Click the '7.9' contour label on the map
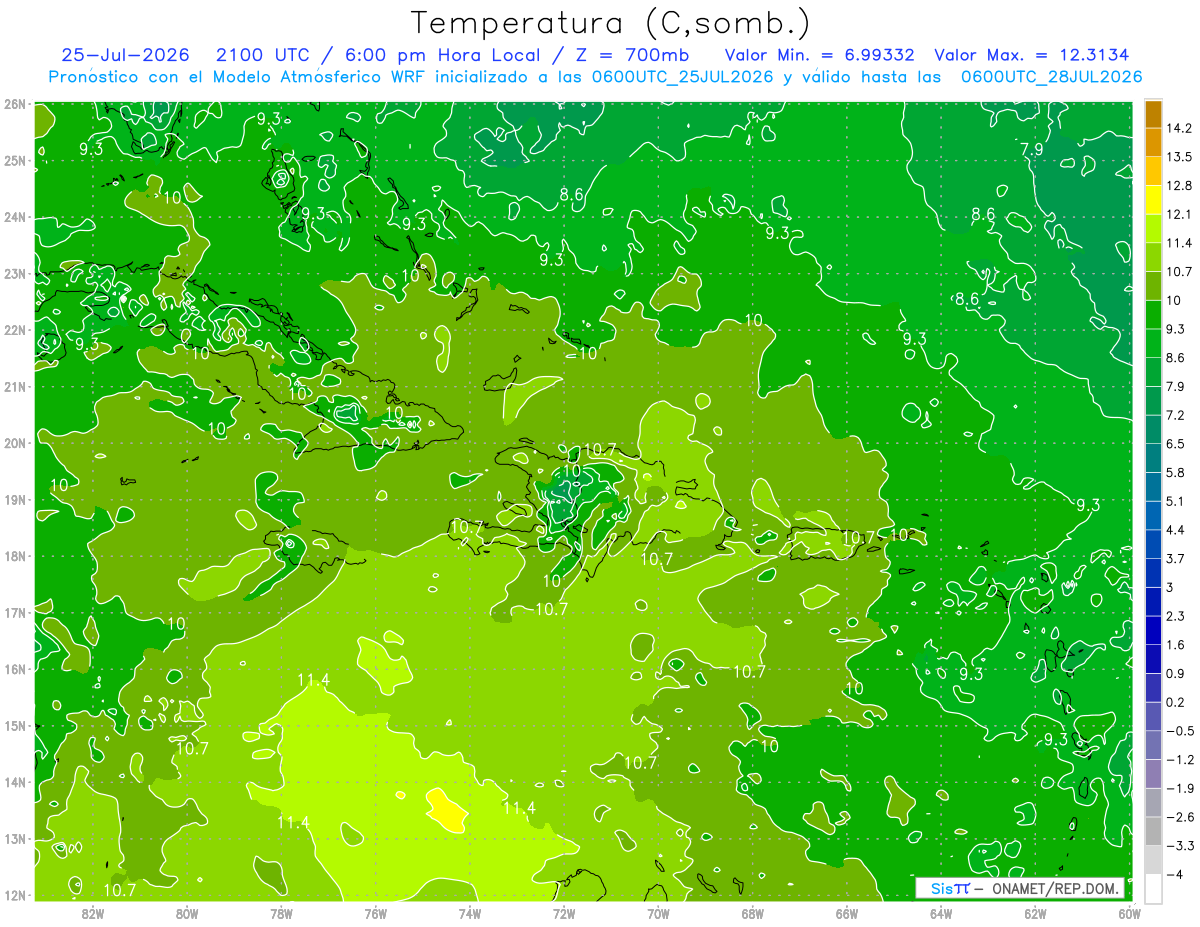The height and width of the screenshot is (927, 1200). [x=1031, y=149]
